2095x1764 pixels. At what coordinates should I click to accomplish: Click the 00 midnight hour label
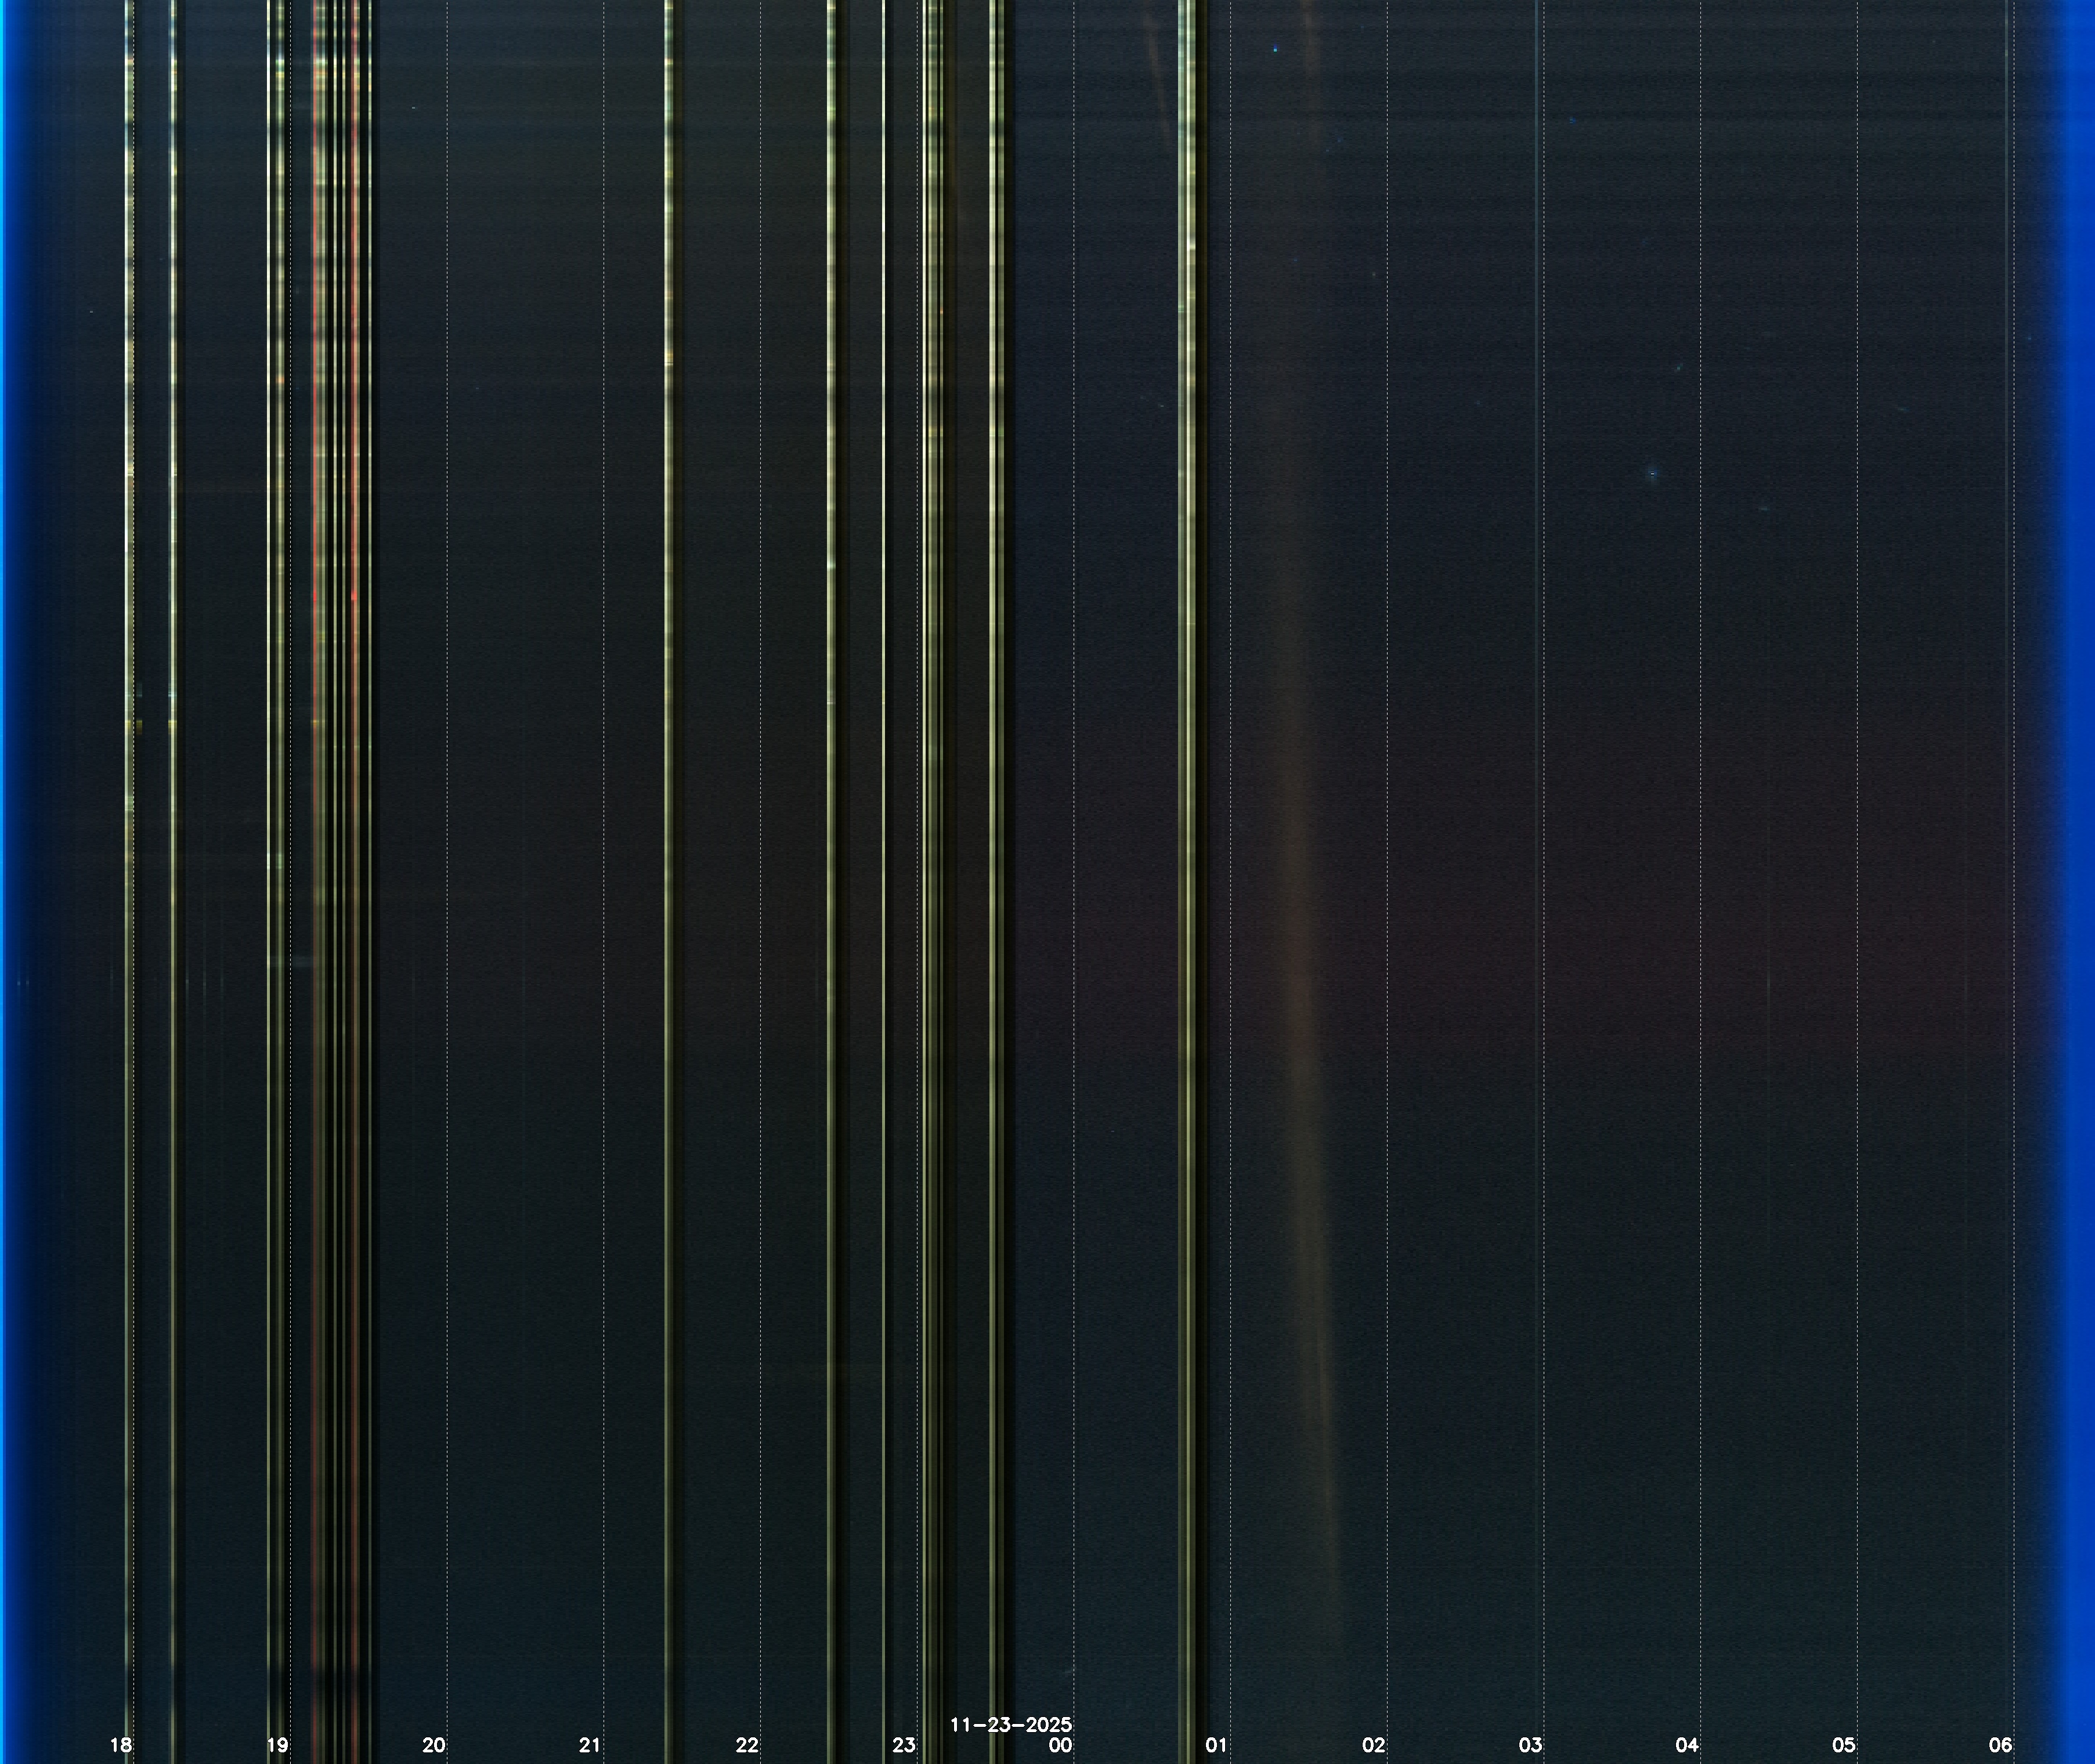click(1060, 1745)
